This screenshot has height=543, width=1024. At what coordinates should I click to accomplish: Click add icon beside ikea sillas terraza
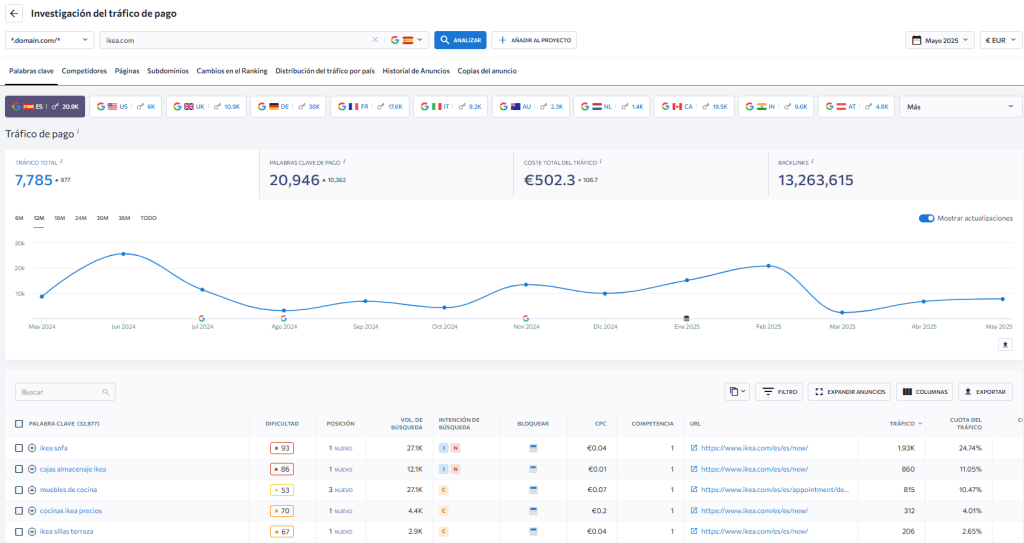[32, 532]
